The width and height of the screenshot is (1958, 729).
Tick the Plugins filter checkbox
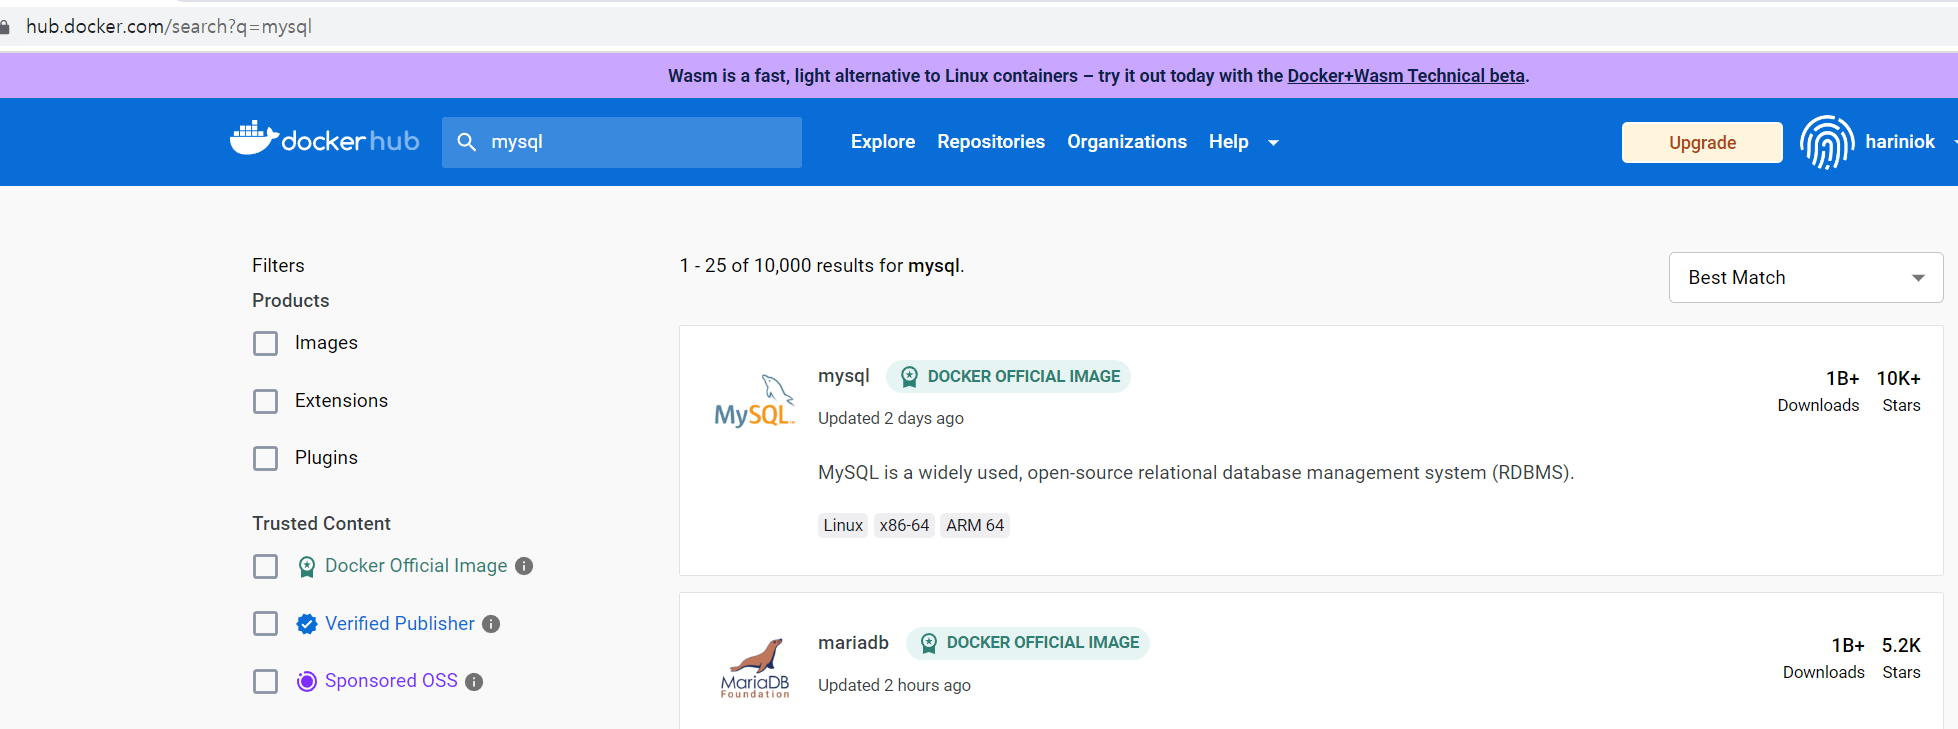(265, 459)
